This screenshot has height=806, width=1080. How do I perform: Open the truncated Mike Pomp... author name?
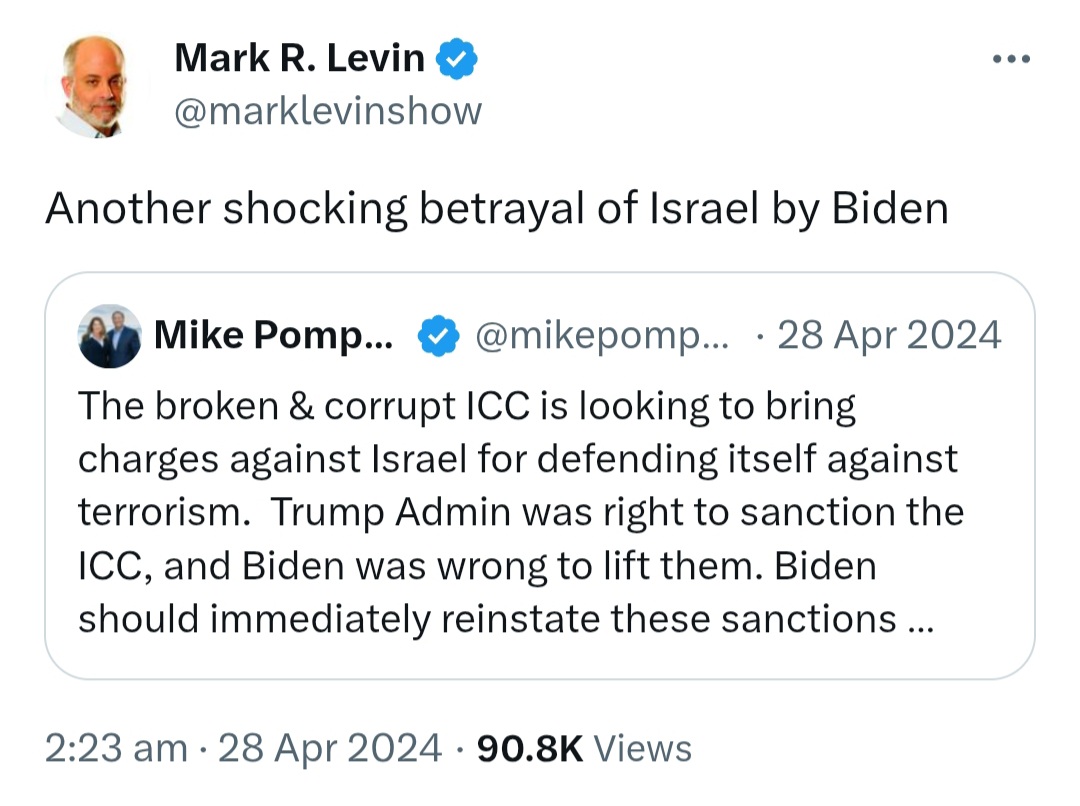(x=273, y=335)
